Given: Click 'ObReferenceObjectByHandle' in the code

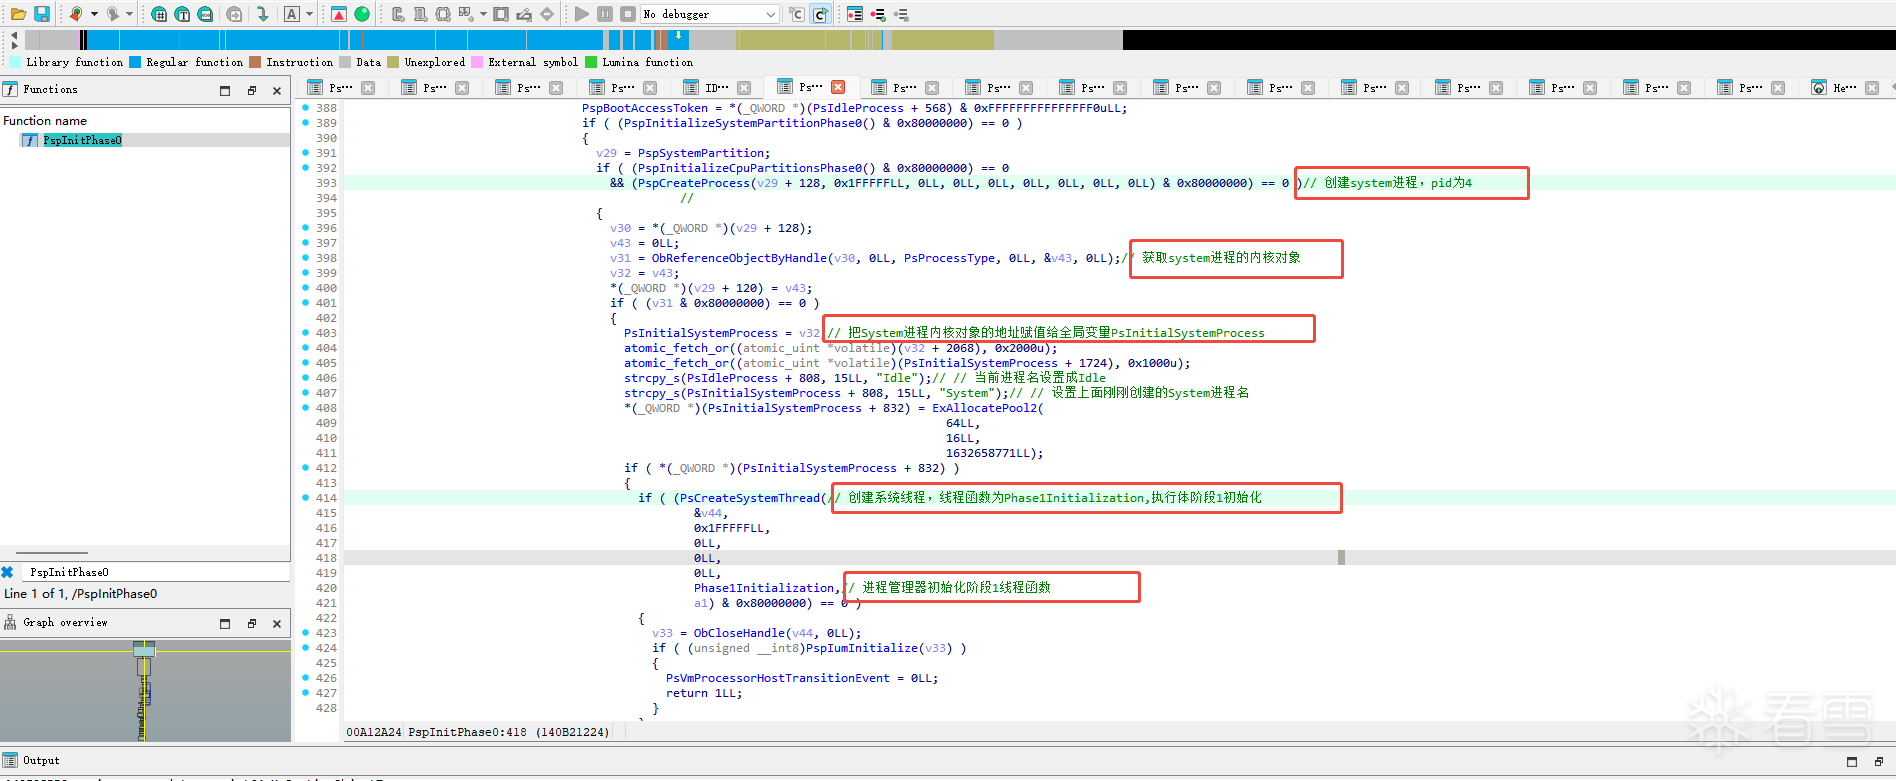Looking at the screenshot, I should (x=739, y=258).
